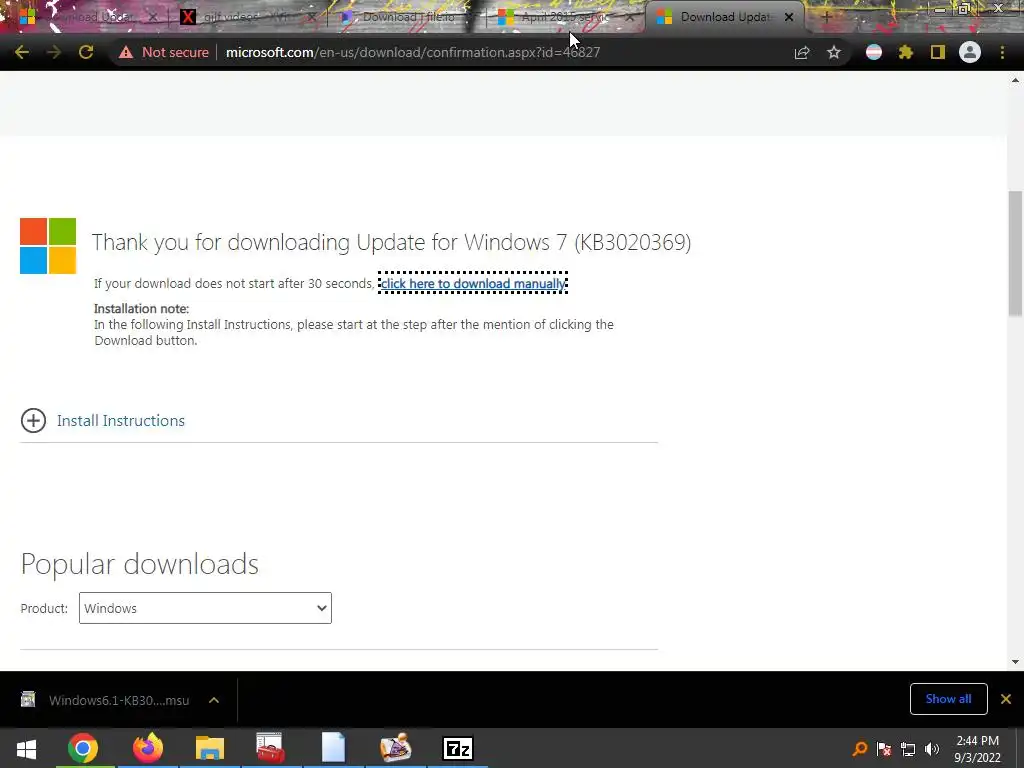Viewport: 1024px width, 768px height.
Task: Open File Explorer from the taskbar
Action: [x=210, y=748]
